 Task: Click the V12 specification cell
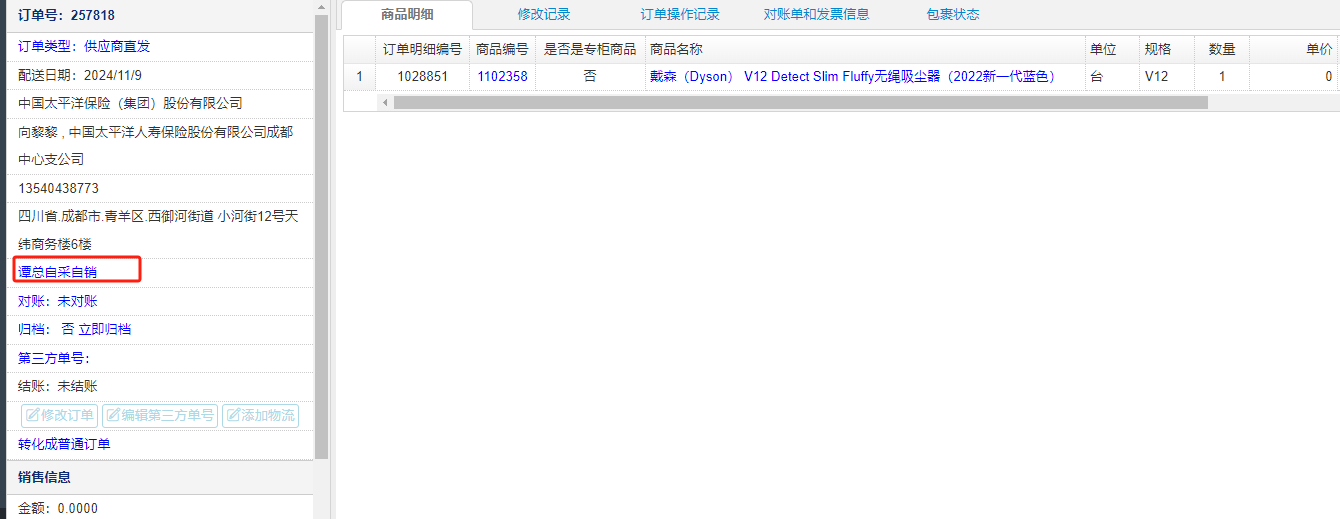click(x=1167, y=76)
